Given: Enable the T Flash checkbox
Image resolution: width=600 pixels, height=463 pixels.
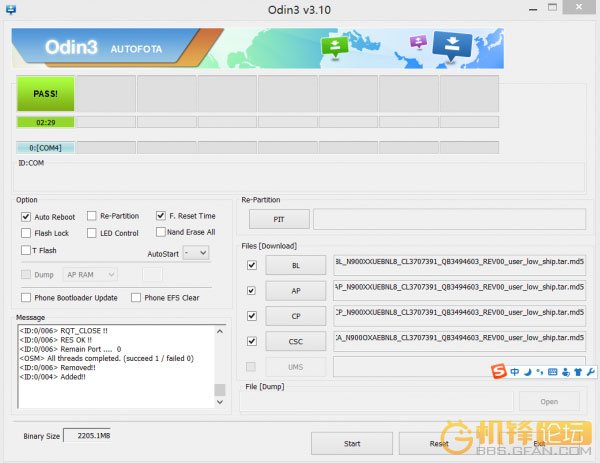Looking at the screenshot, I should [26, 250].
